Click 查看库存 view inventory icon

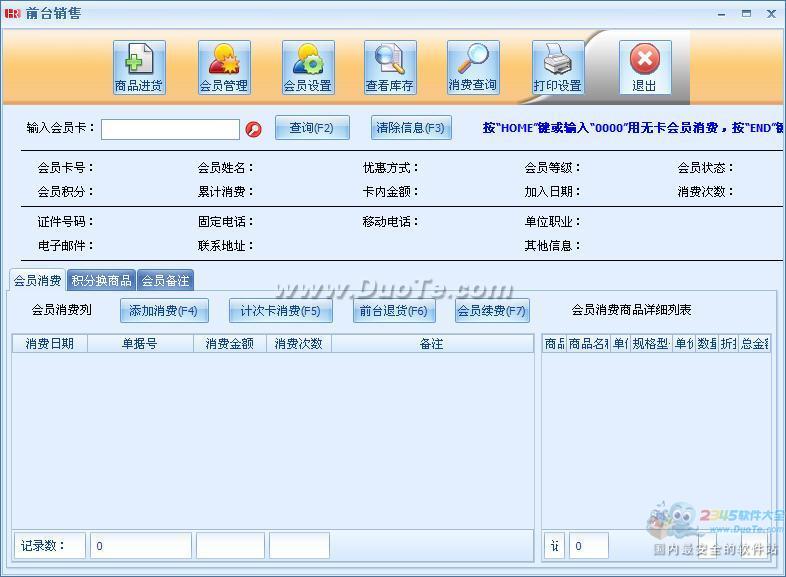point(390,66)
